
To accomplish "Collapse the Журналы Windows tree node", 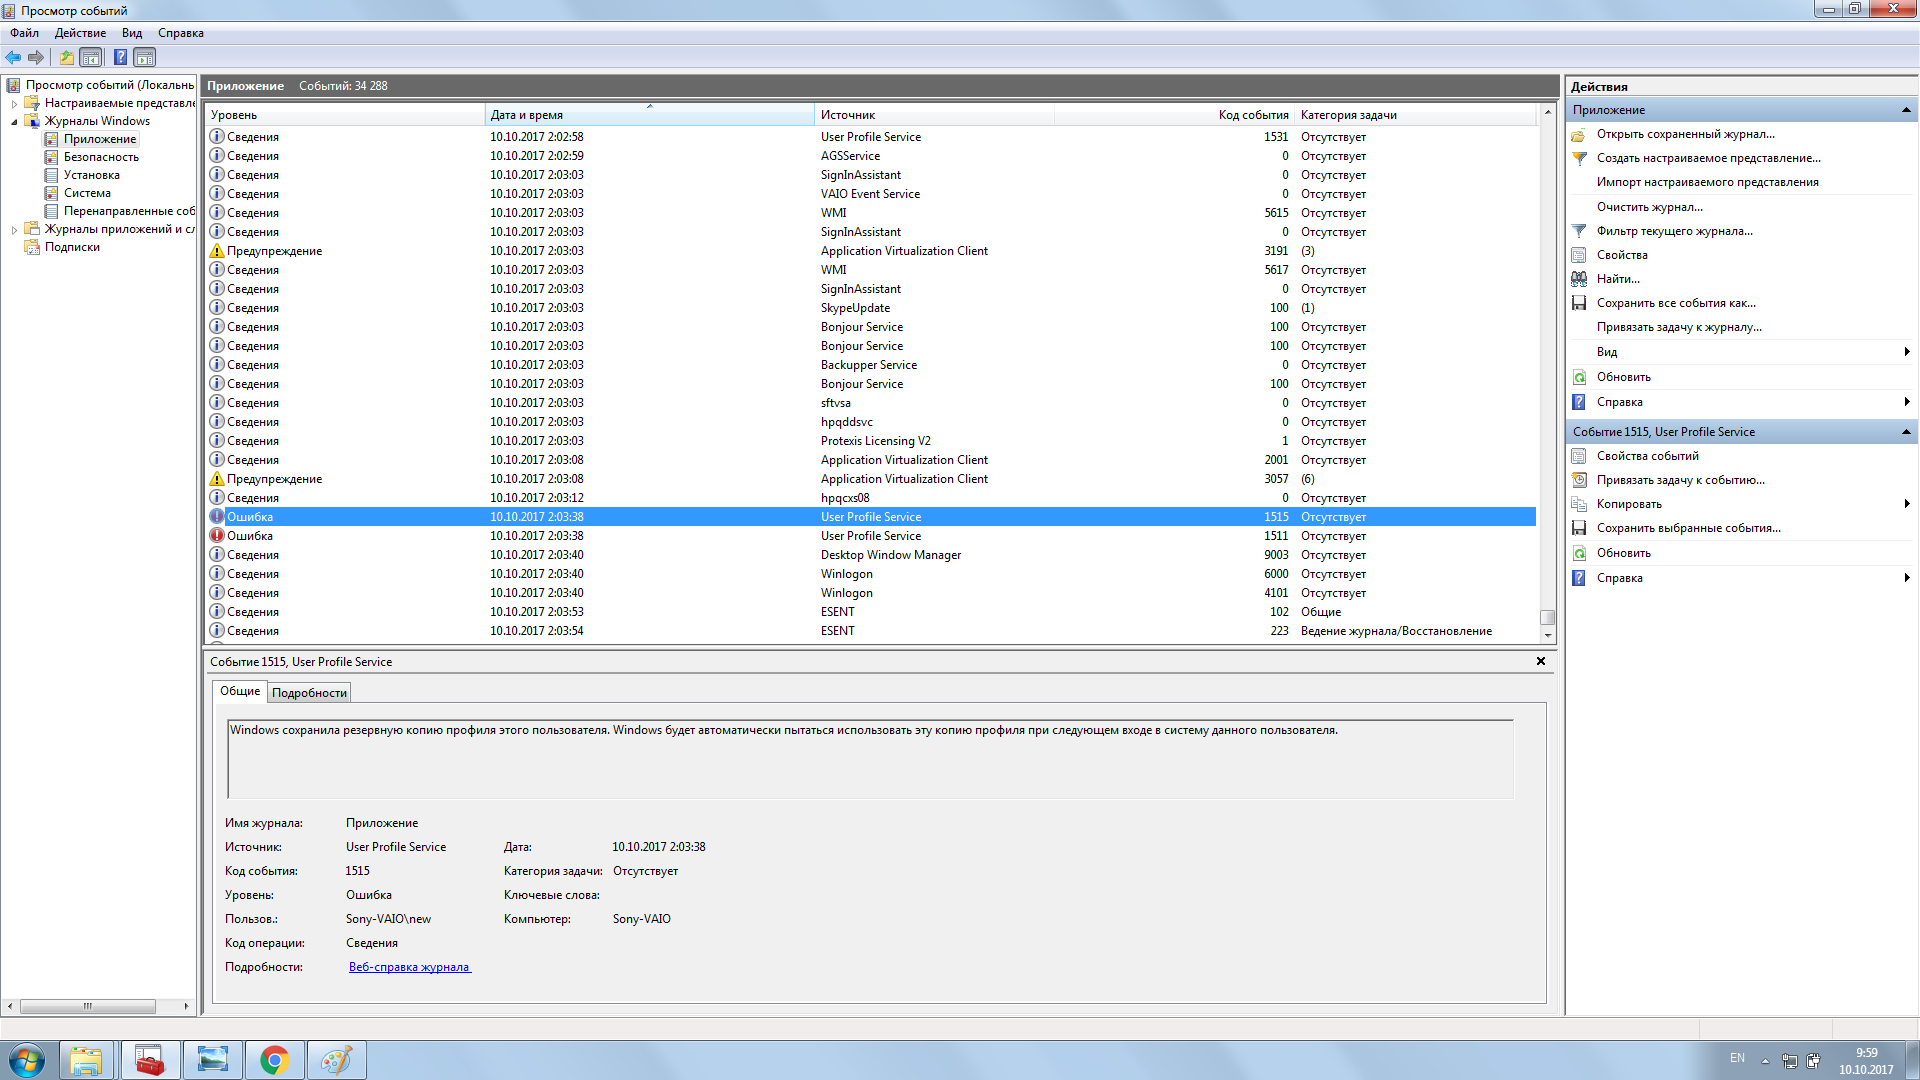I will (x=14, y=121).
